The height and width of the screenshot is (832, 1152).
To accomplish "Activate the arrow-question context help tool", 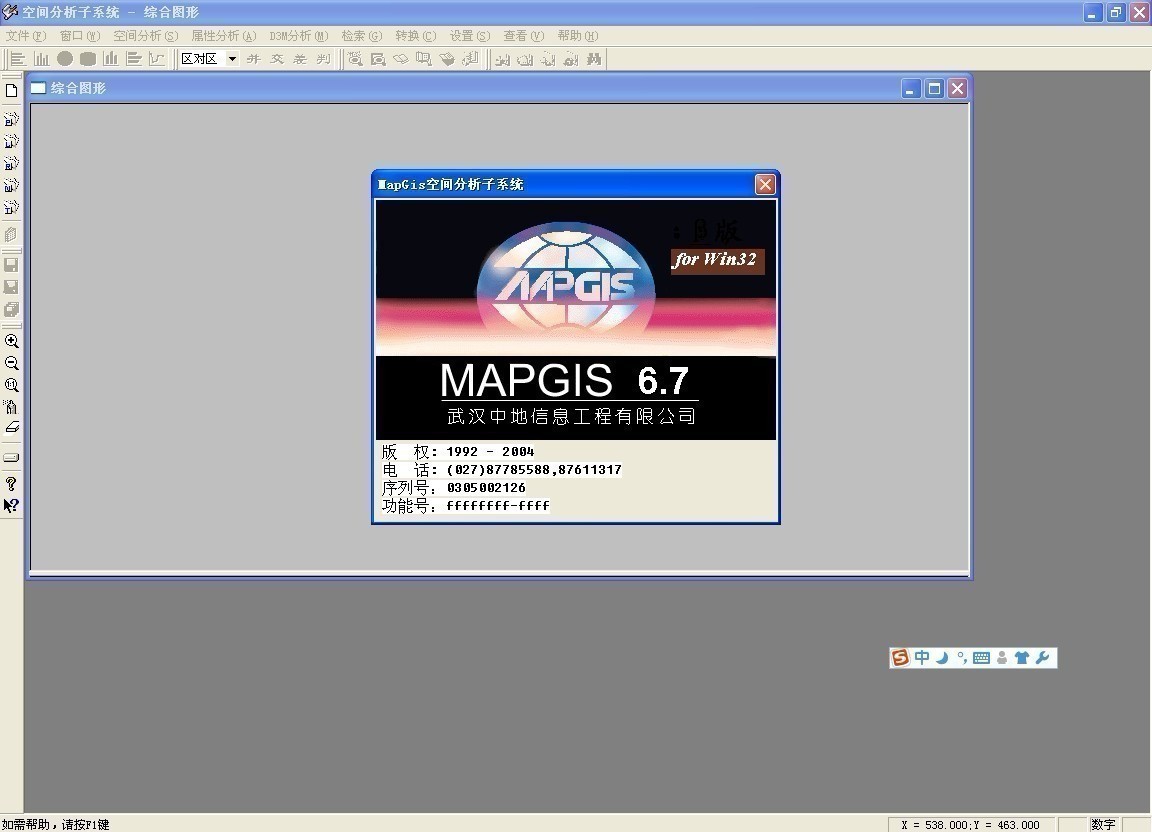I will click(11, 506).
